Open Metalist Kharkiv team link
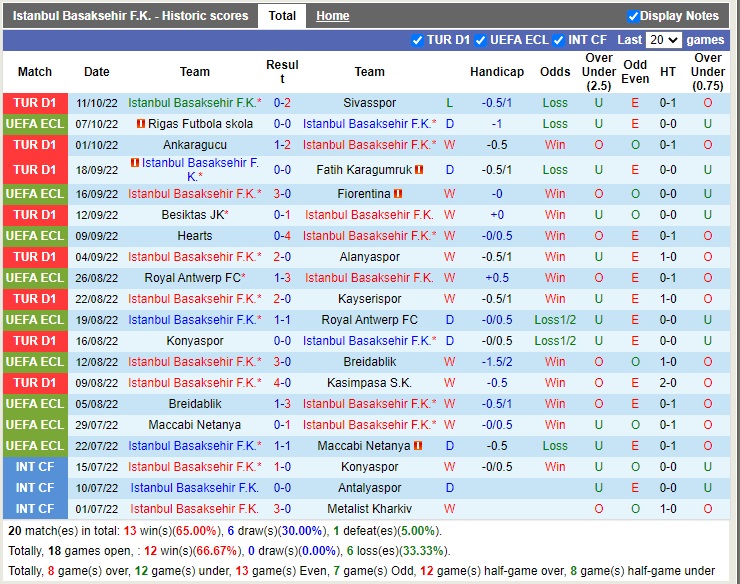The height and width of the screenshot is (584, 740). (370, 508)
